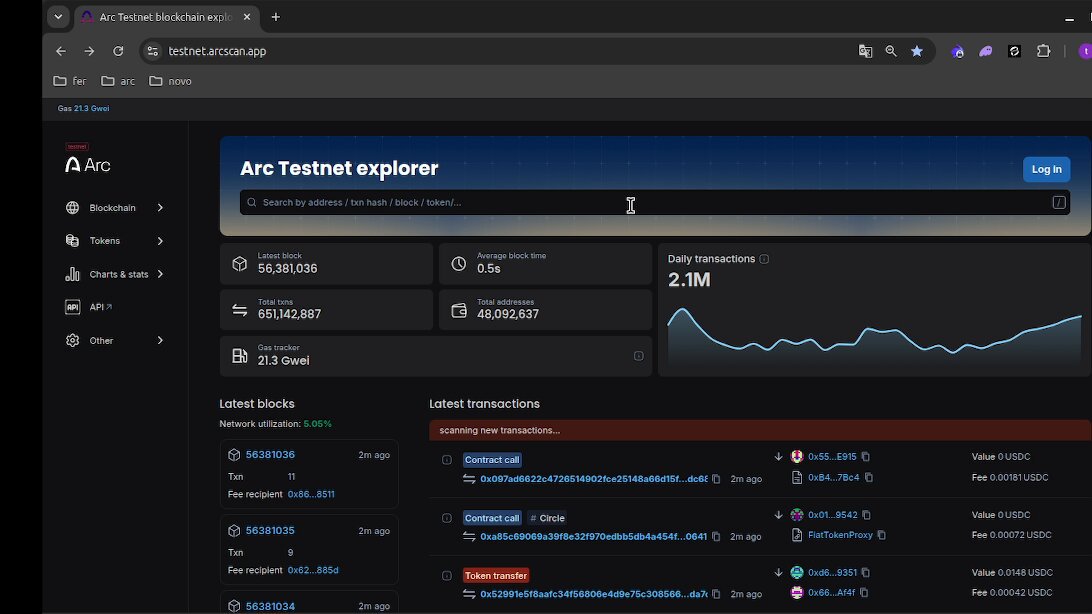Viewport: 1092px width, 614px height.
Task: Copy FlatTokenProxy address
Action: (882, 535)
